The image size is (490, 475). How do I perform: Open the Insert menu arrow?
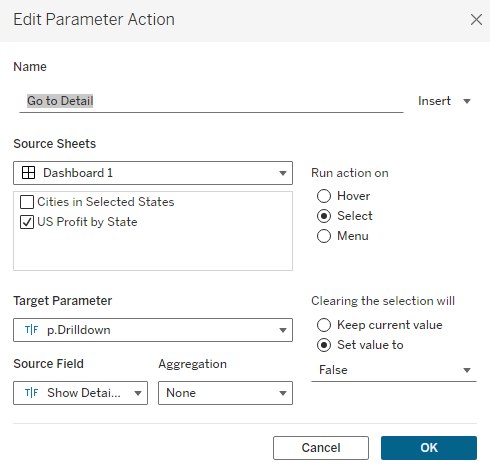click(x=467, y=101)
